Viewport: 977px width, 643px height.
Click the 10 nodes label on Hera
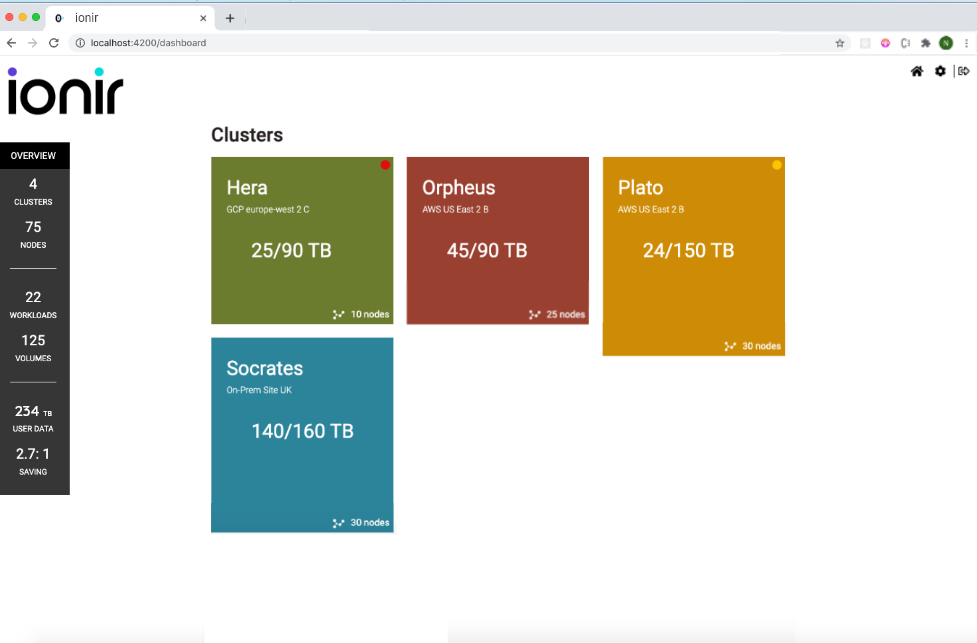point(370,315)
